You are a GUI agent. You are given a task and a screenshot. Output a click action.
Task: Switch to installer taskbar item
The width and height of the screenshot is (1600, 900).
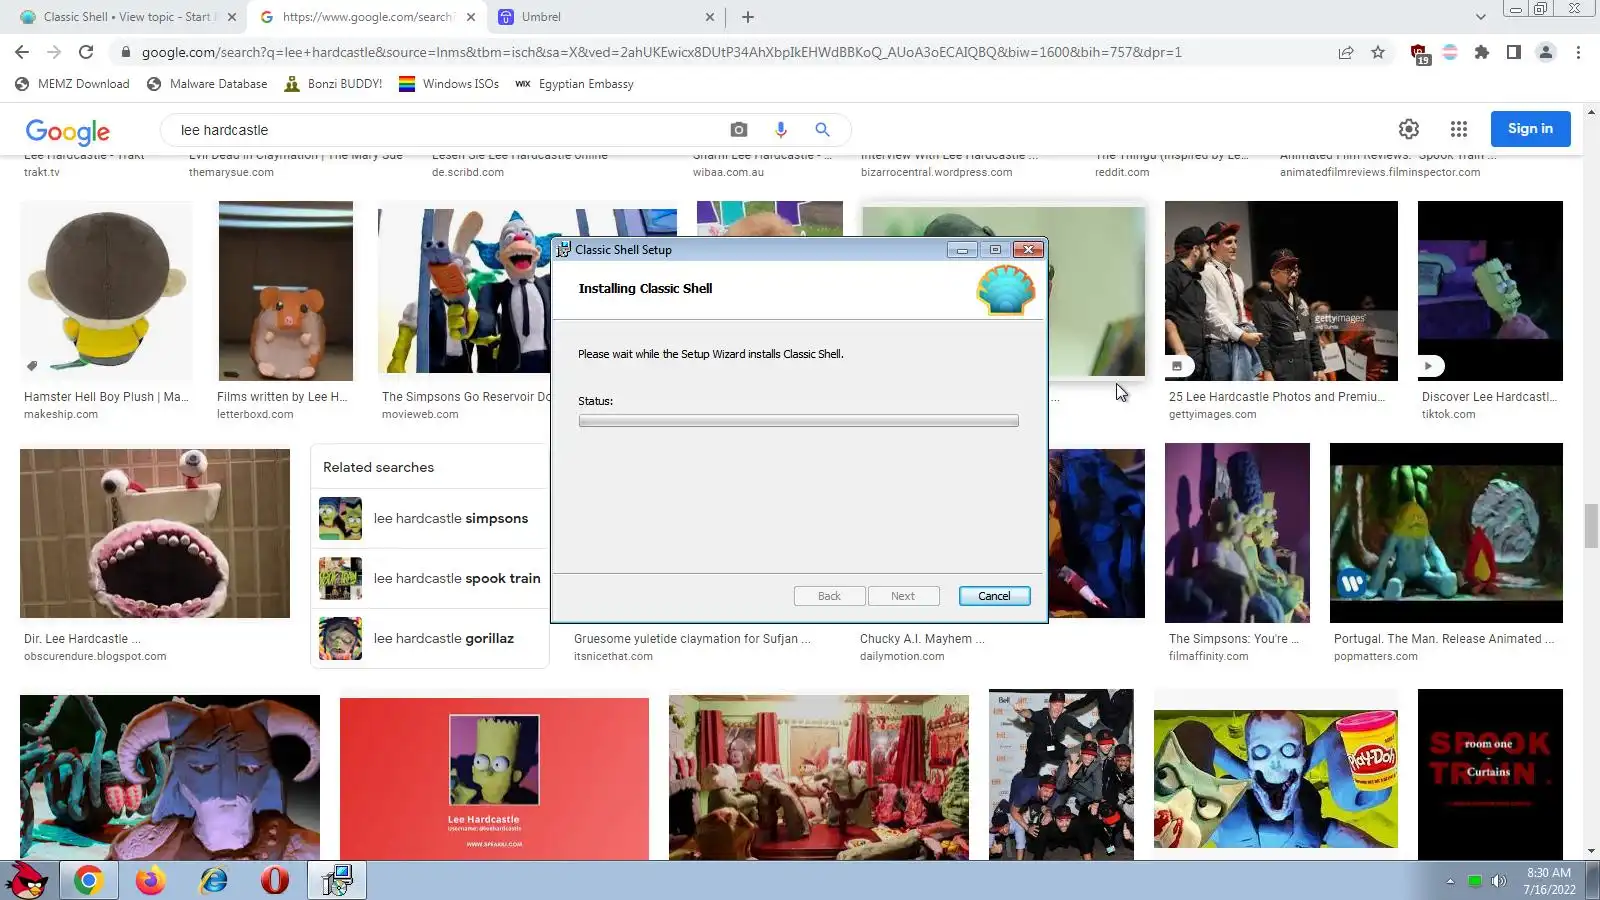click(x=336, y=880)
